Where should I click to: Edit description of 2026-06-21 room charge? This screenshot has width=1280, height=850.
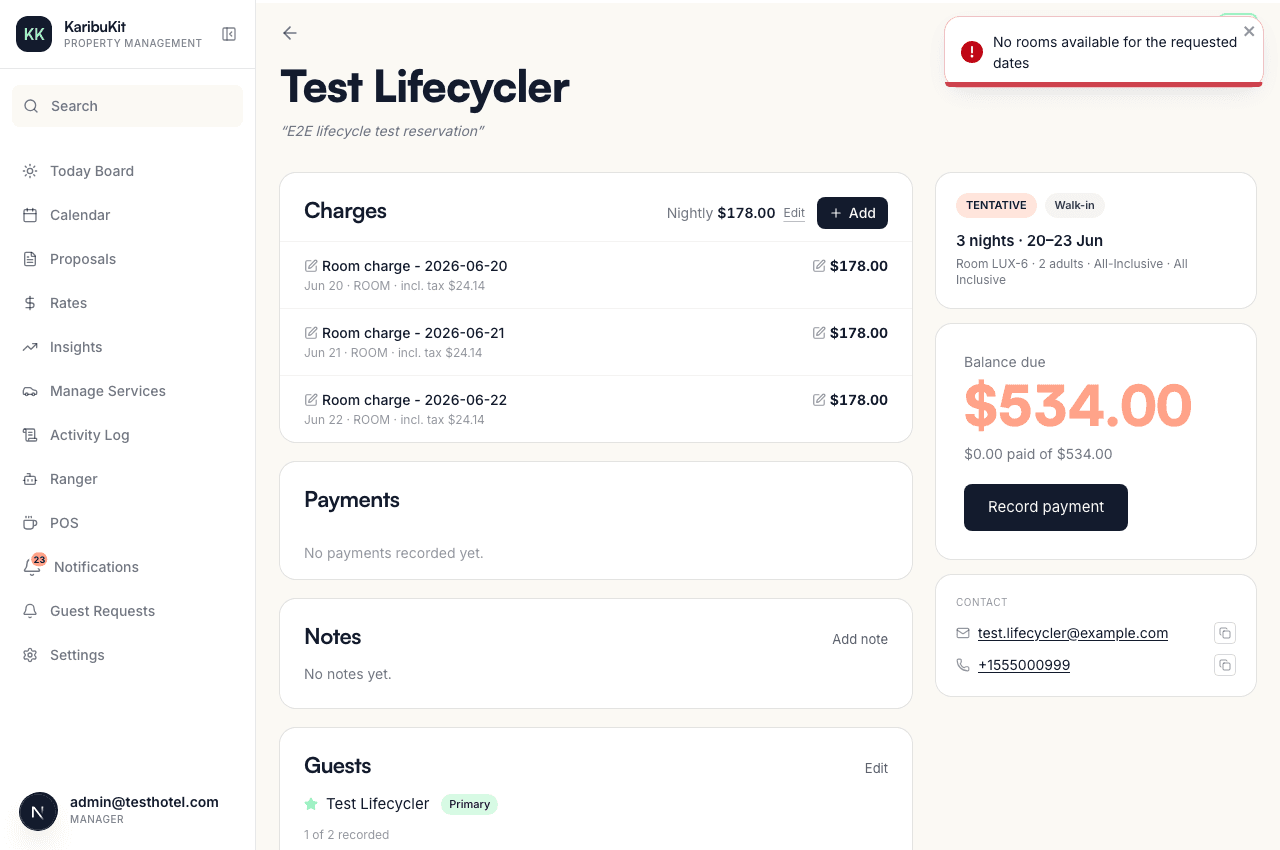click(311, 333)
